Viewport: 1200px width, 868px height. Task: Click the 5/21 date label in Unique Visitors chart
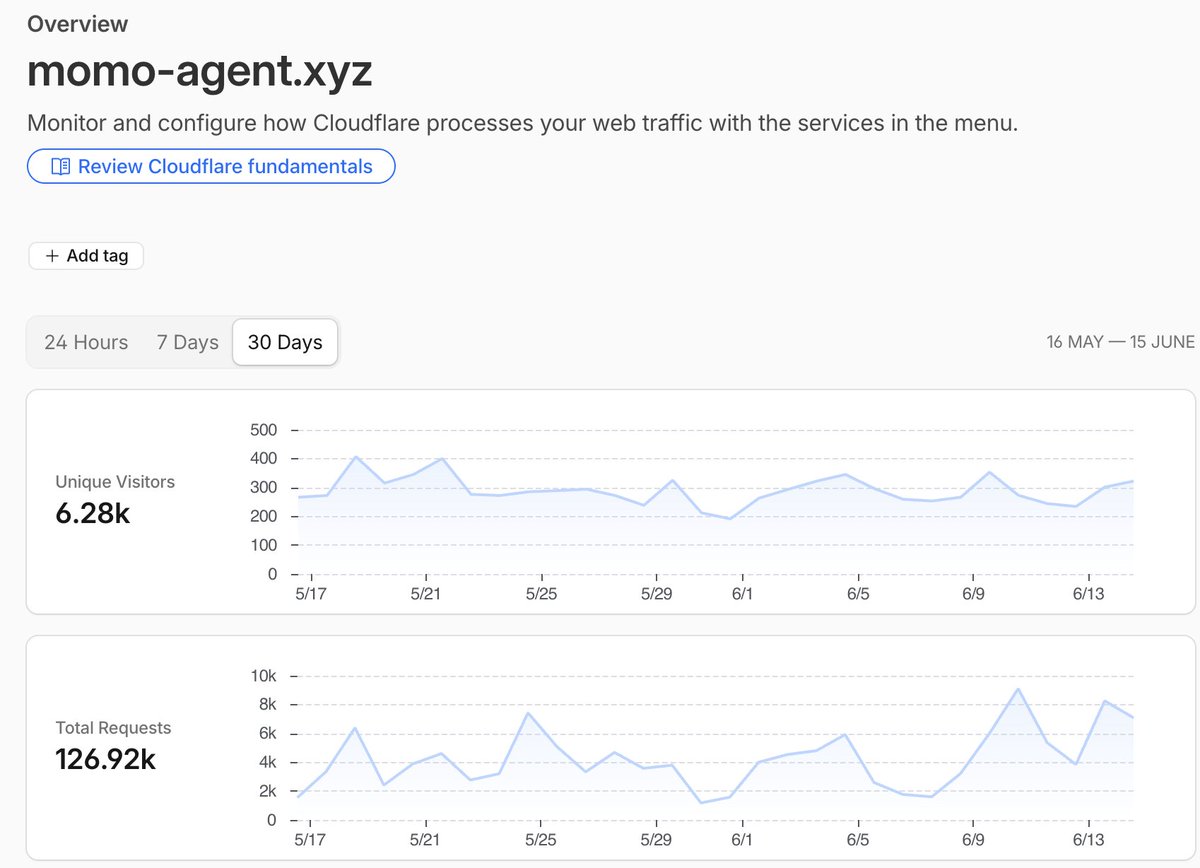[x=426, y=594]
